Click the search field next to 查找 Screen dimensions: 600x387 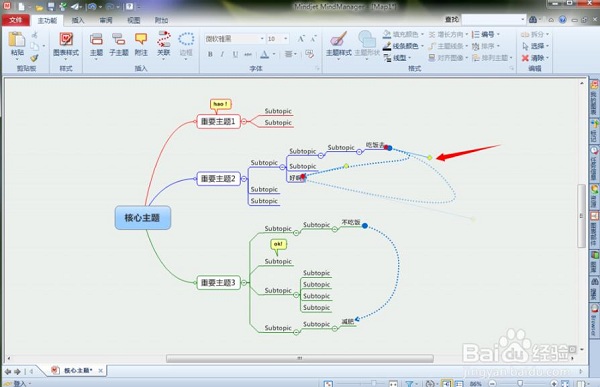tap(494, 19)
